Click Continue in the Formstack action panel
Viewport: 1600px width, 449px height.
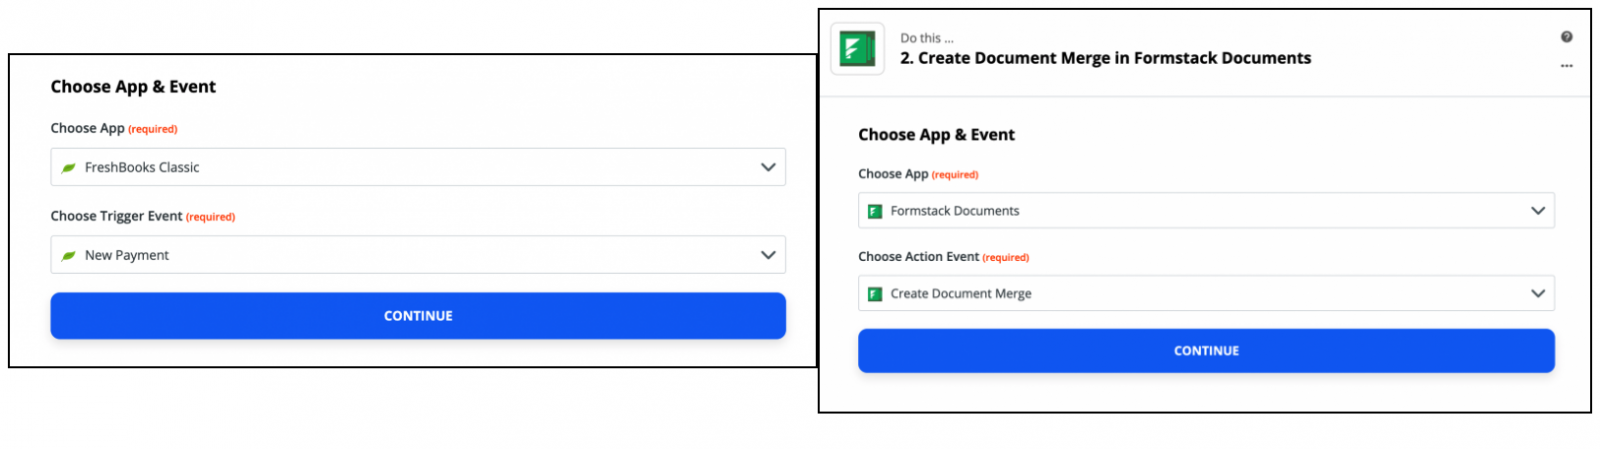(1206, 351)
